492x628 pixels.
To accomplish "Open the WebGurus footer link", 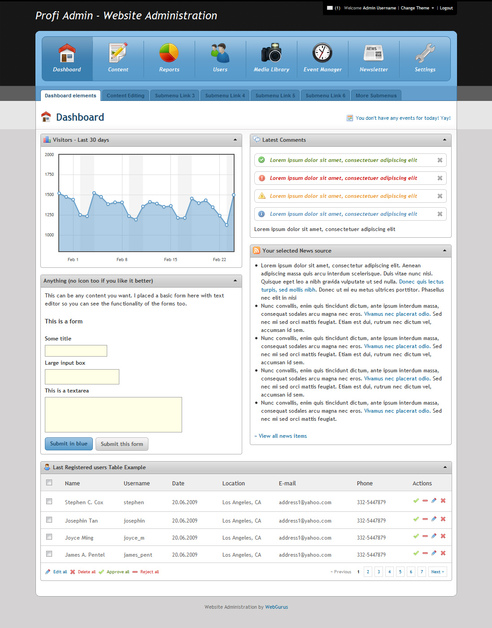I will (x=276, y=607).
